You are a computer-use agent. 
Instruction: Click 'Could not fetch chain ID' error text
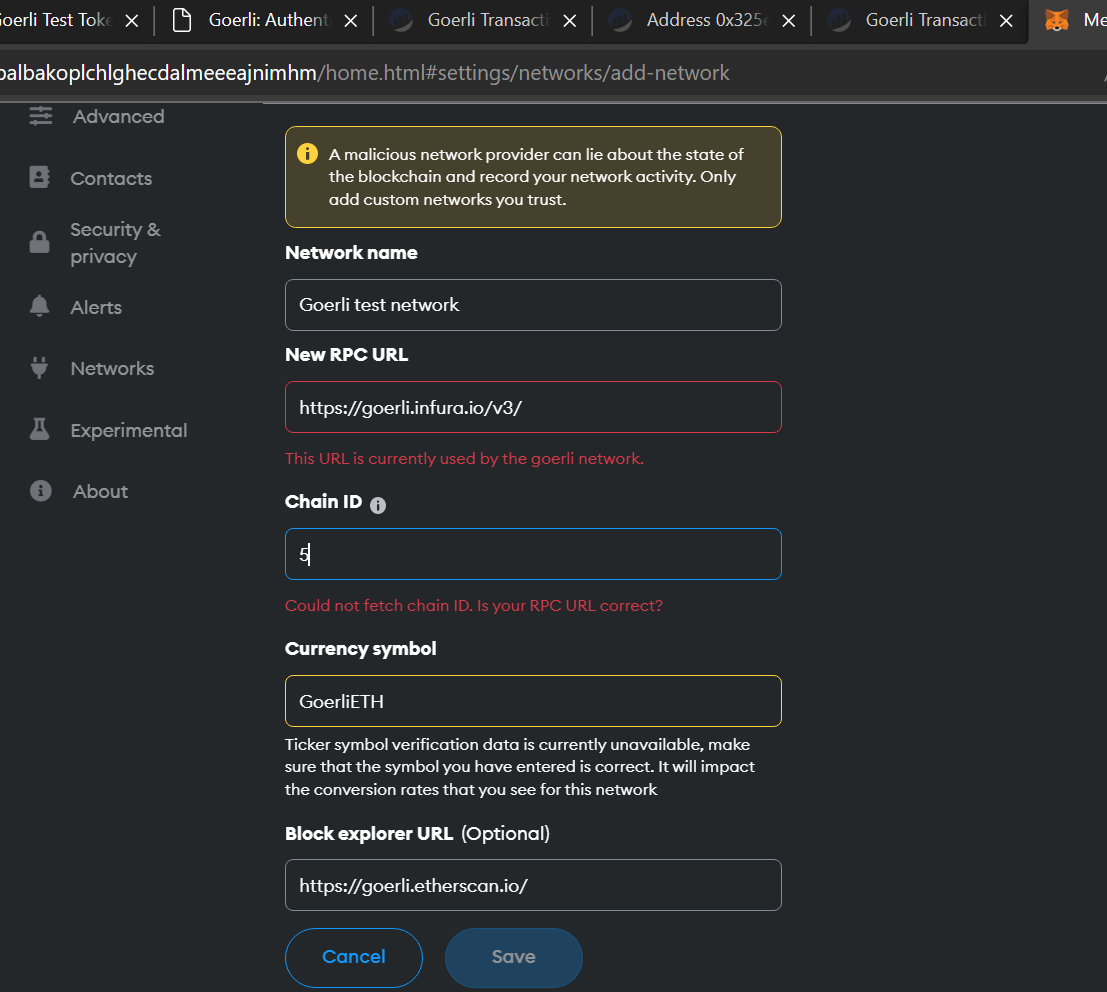(x=474, y=605)
